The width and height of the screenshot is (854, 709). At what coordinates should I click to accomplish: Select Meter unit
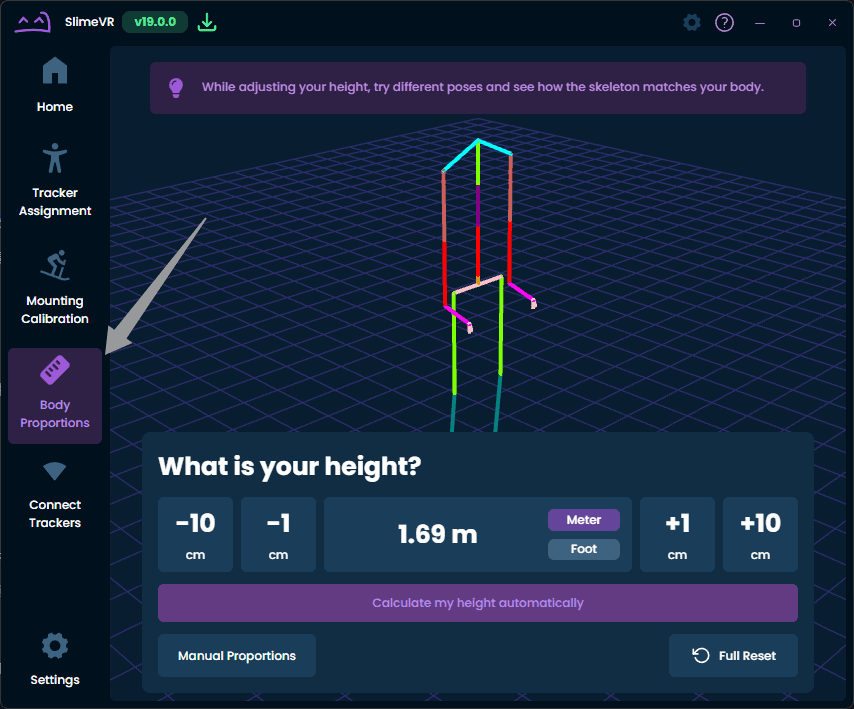(x=584, y=520)
